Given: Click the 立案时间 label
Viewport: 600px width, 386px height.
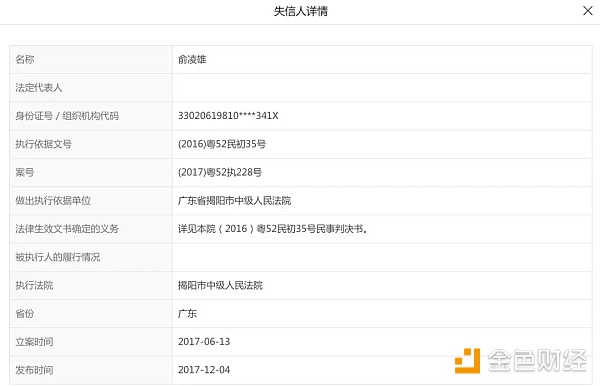Looking at the screenshot, I should click(34, 342).
